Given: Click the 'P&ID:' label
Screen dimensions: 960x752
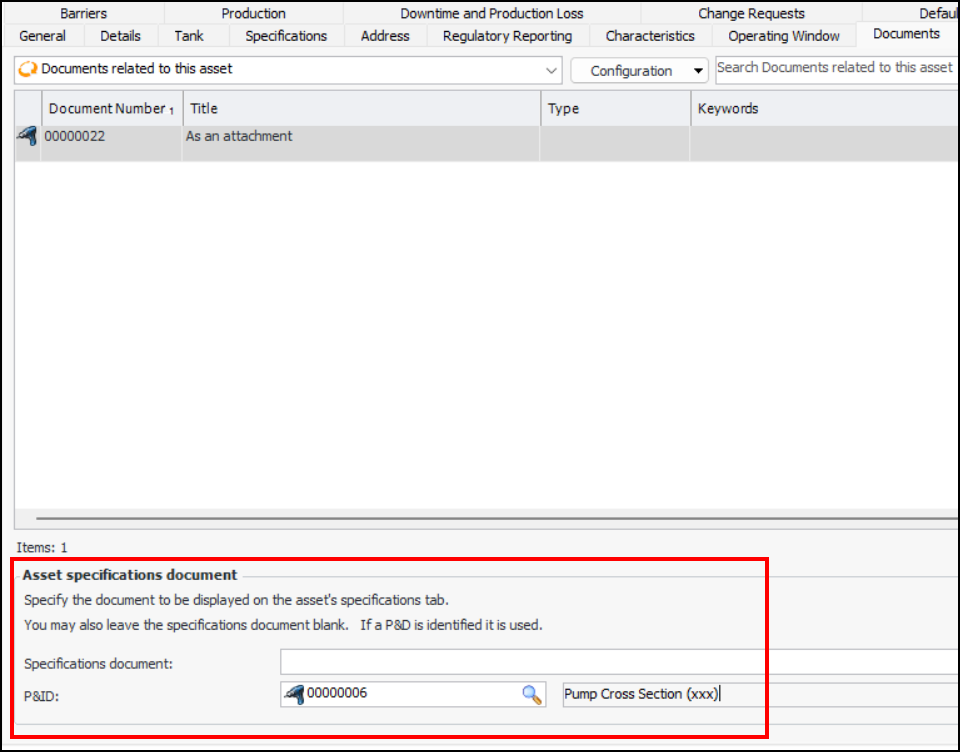Looking at the screenshot, I should [x=42, y=696].
